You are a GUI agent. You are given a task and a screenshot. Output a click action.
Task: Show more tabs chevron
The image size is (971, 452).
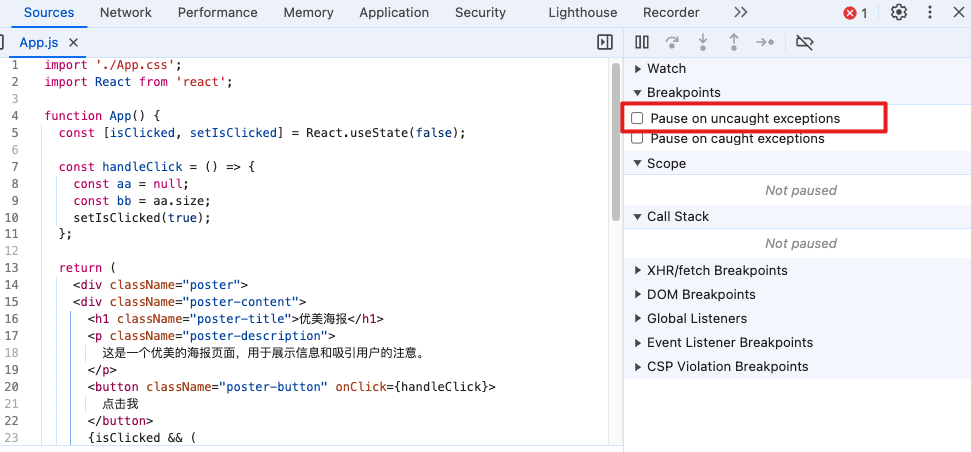point(740,13)
